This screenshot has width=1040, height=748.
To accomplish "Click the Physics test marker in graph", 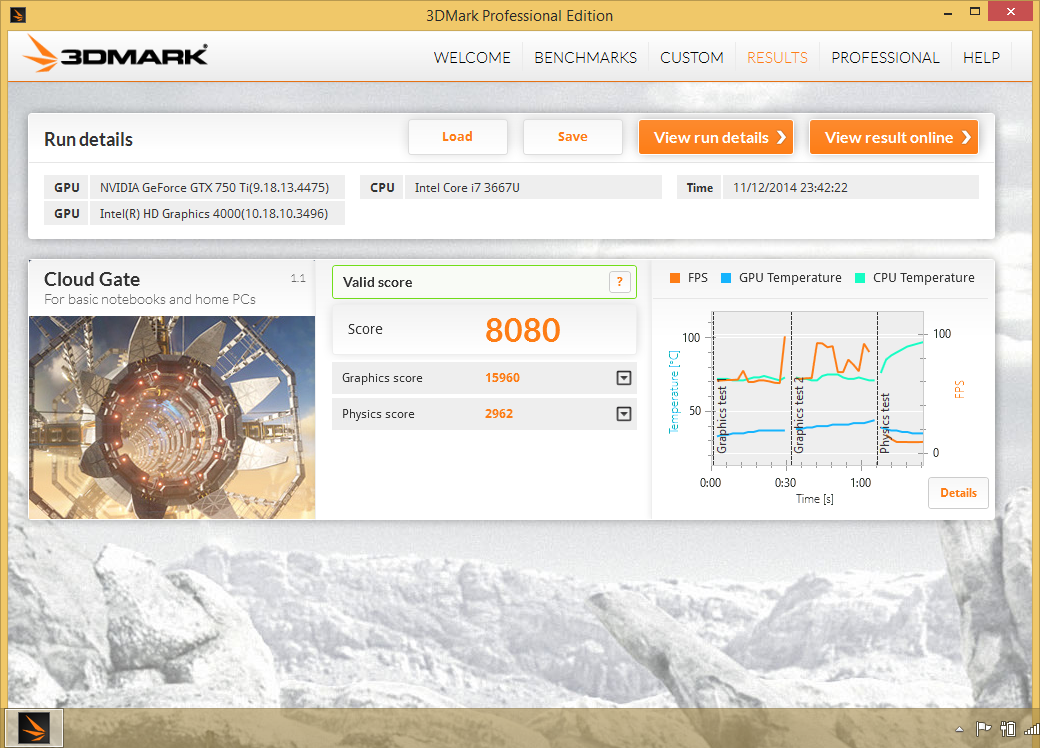I will pos(885,423).
